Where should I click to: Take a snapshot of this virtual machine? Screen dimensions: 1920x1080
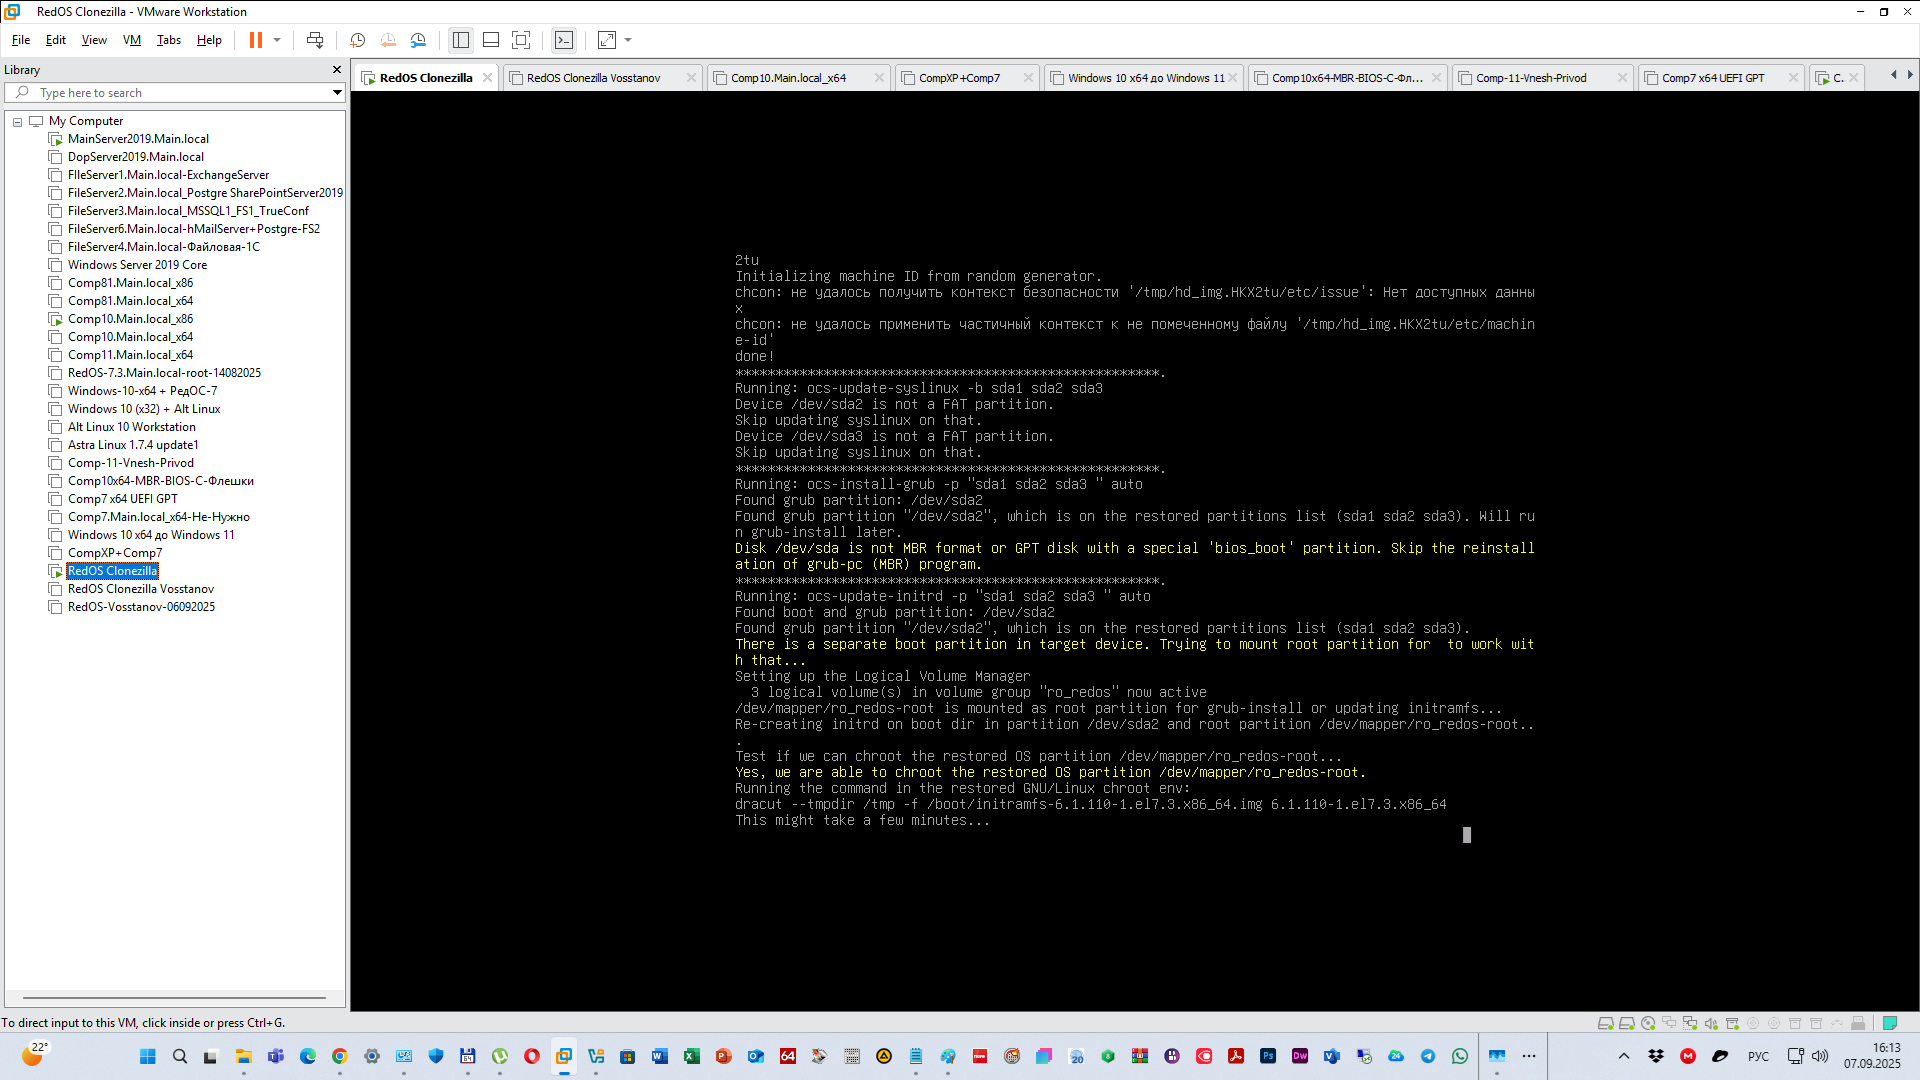[x=357, y=40]
